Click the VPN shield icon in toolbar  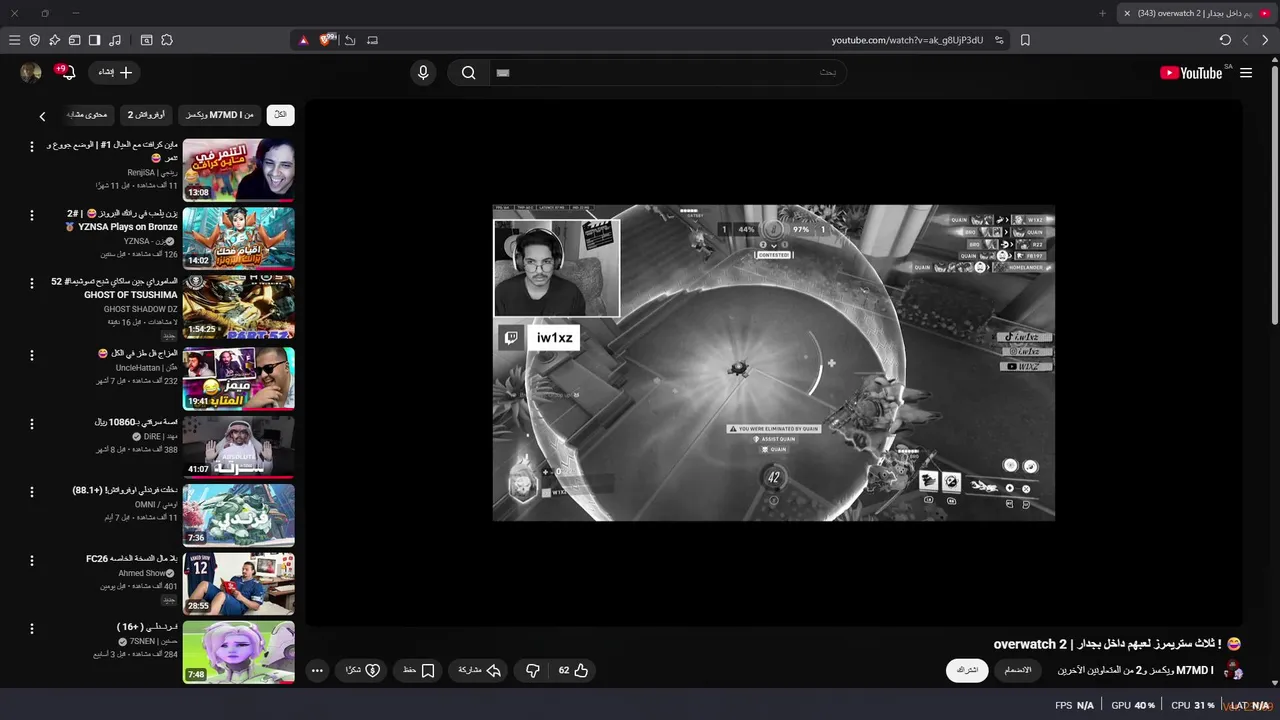(x=34, y=40)
